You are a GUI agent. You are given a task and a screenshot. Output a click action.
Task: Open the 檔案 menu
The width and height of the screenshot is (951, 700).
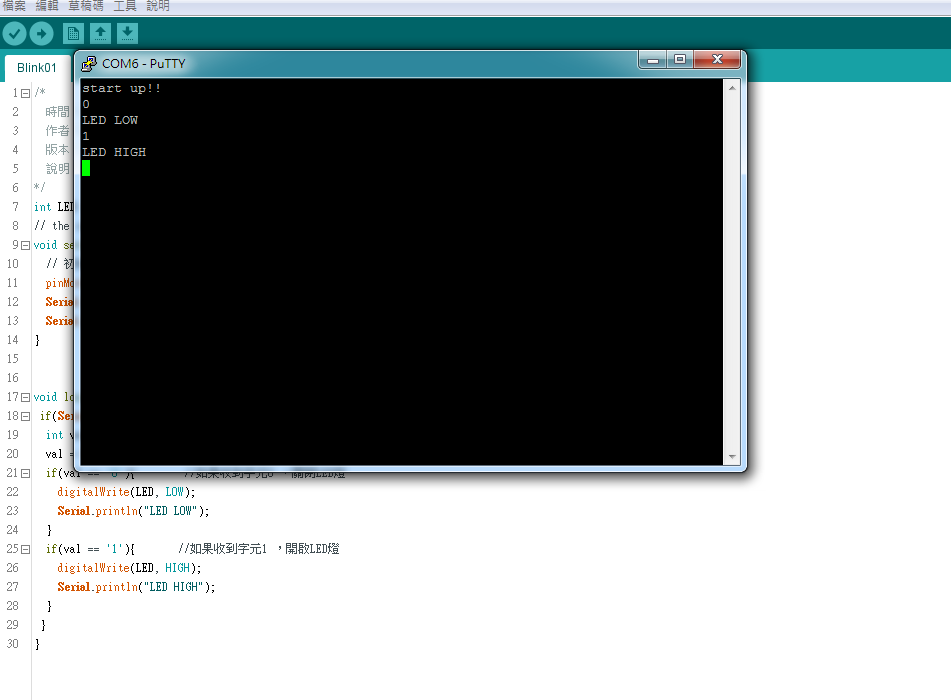(13, 6)
